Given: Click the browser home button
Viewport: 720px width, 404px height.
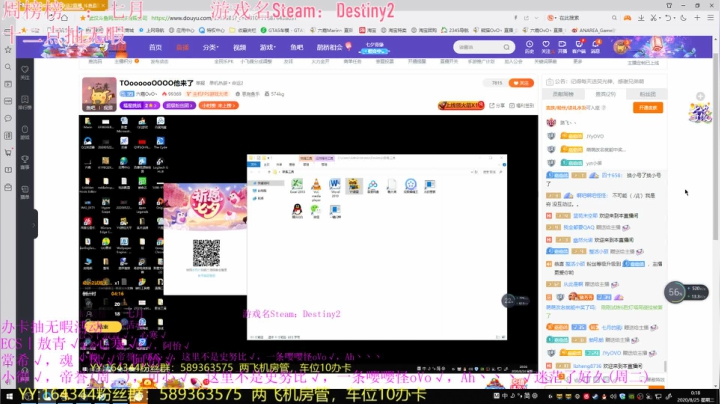Looking at the screenshot, I should point(65,18).
